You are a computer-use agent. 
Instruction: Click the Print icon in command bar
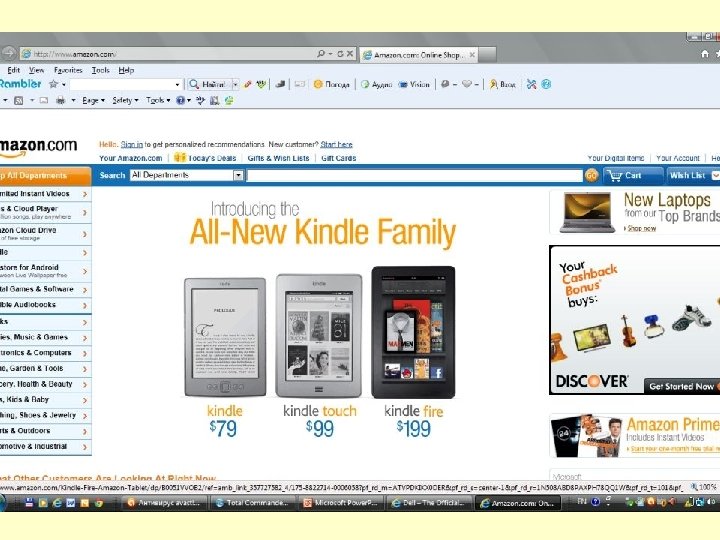tap(60, 100)
